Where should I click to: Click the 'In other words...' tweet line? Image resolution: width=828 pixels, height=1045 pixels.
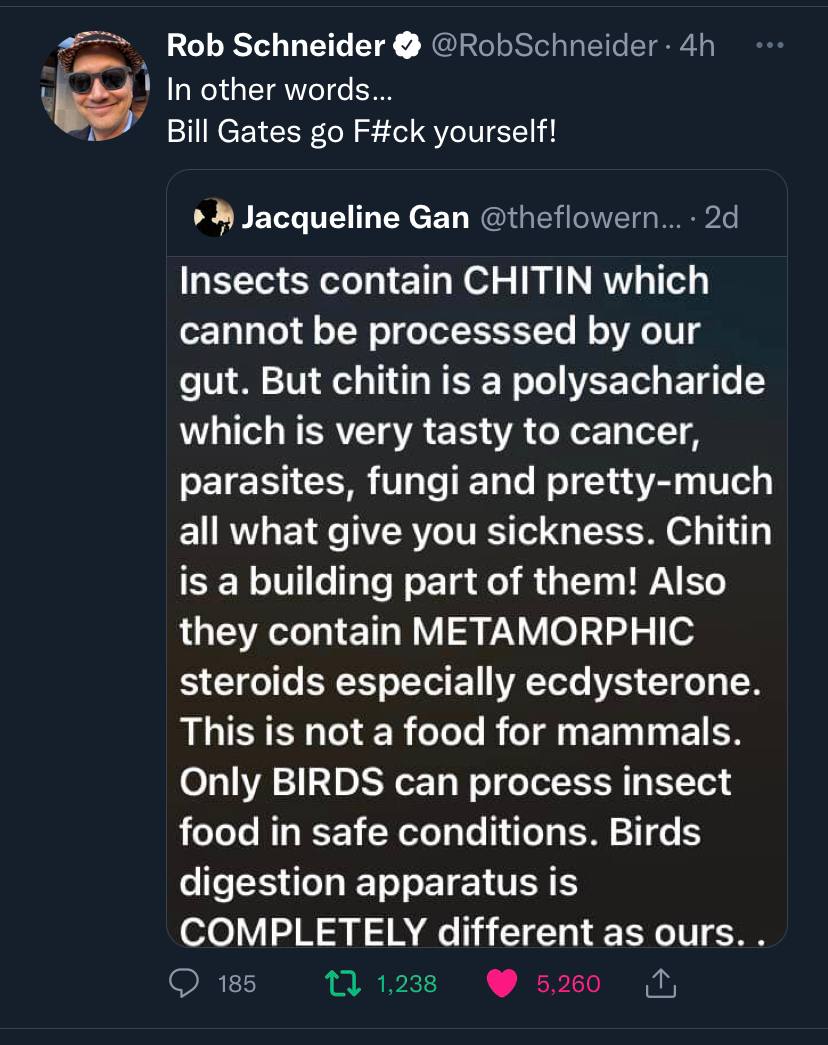(x=279, y=89)
